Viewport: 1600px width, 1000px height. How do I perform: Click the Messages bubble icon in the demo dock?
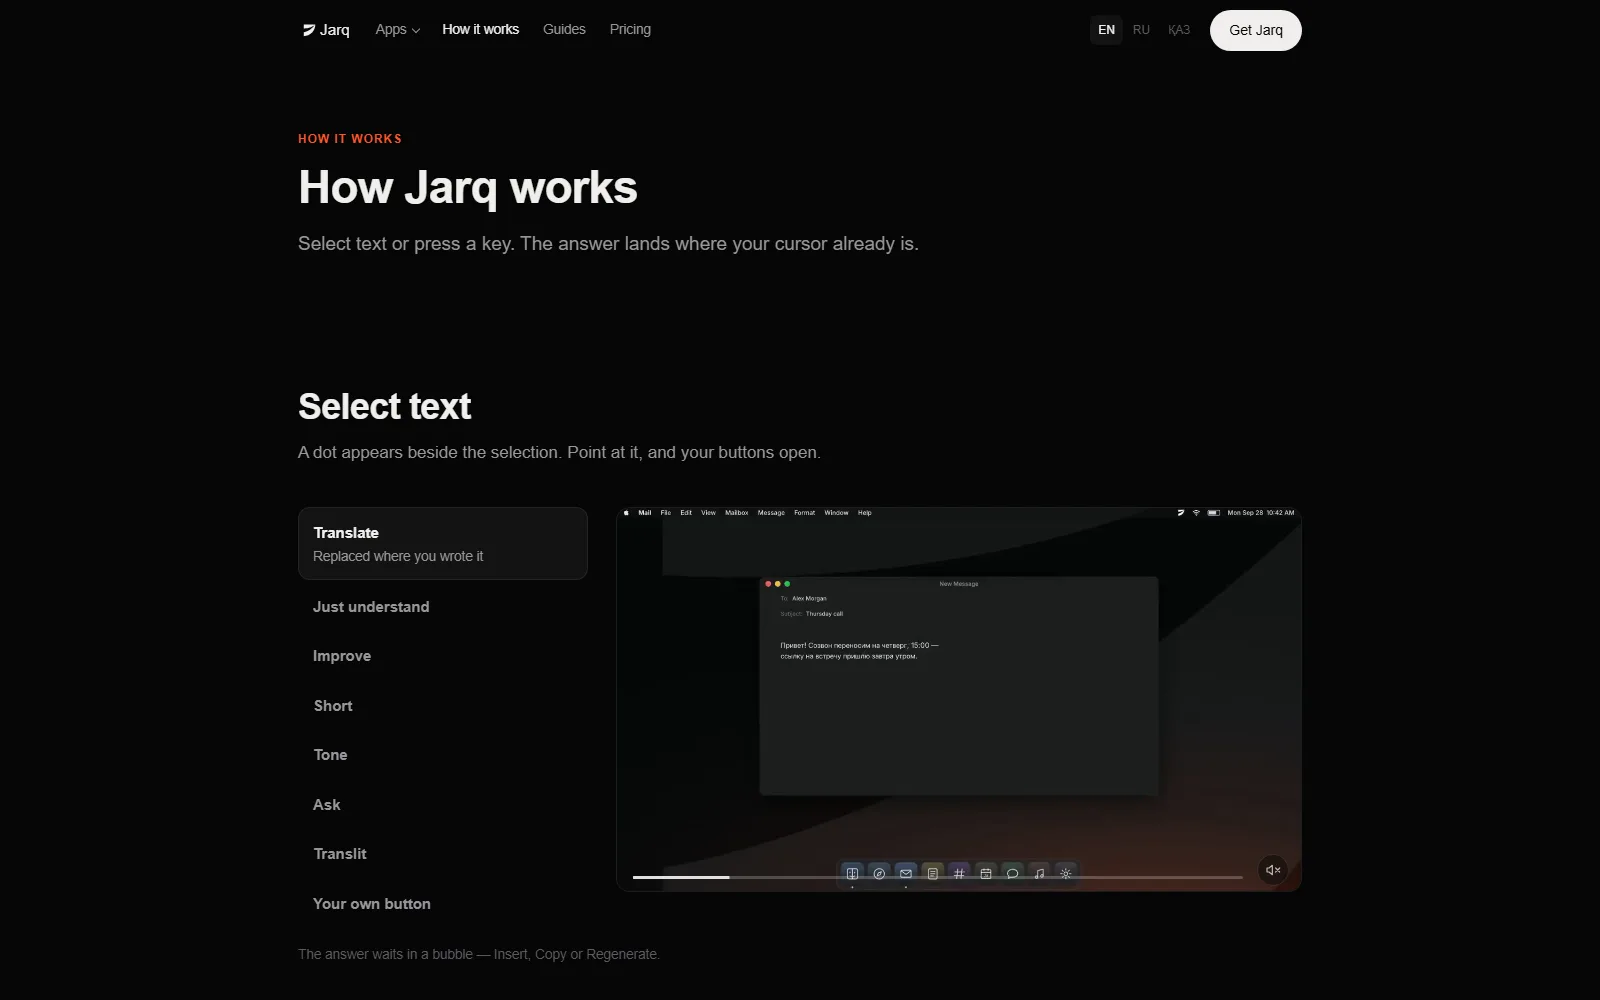[x=1012, y=873]
